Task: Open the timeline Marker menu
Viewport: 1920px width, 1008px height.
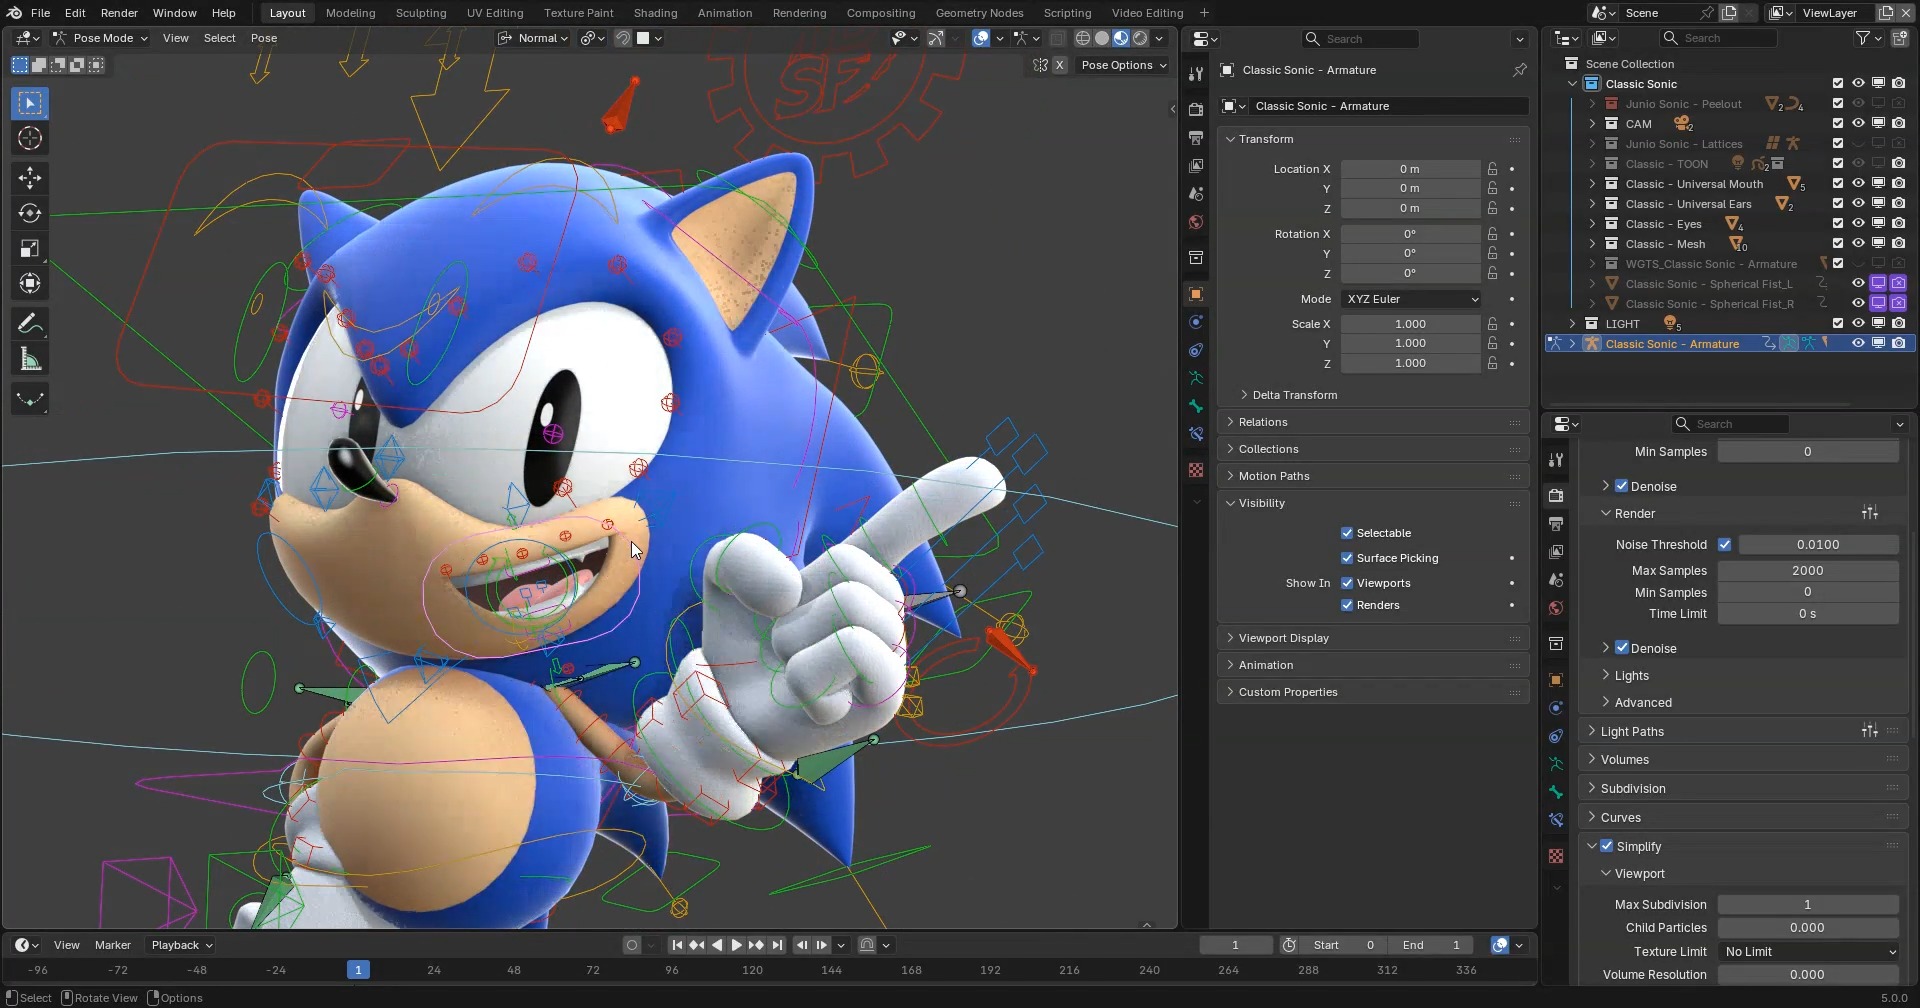Action: (113, 945)
